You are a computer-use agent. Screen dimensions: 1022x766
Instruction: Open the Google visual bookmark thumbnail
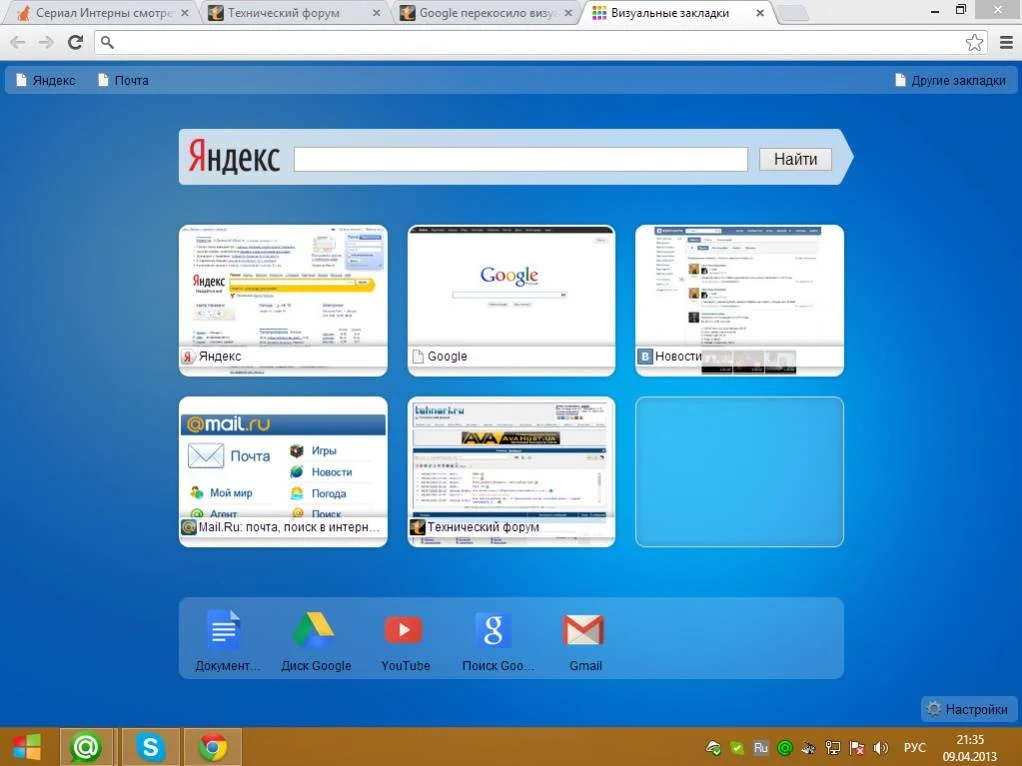click(x=511, y=301)
